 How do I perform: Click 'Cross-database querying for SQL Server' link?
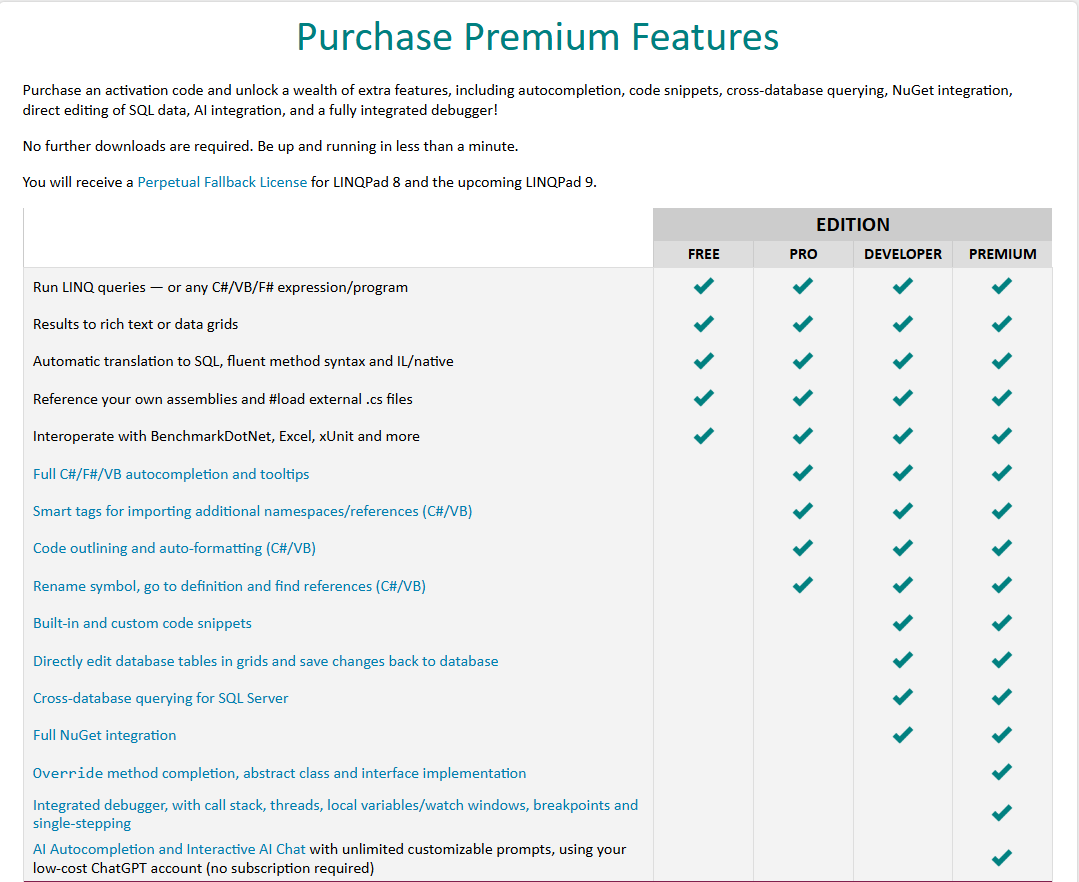160,698
